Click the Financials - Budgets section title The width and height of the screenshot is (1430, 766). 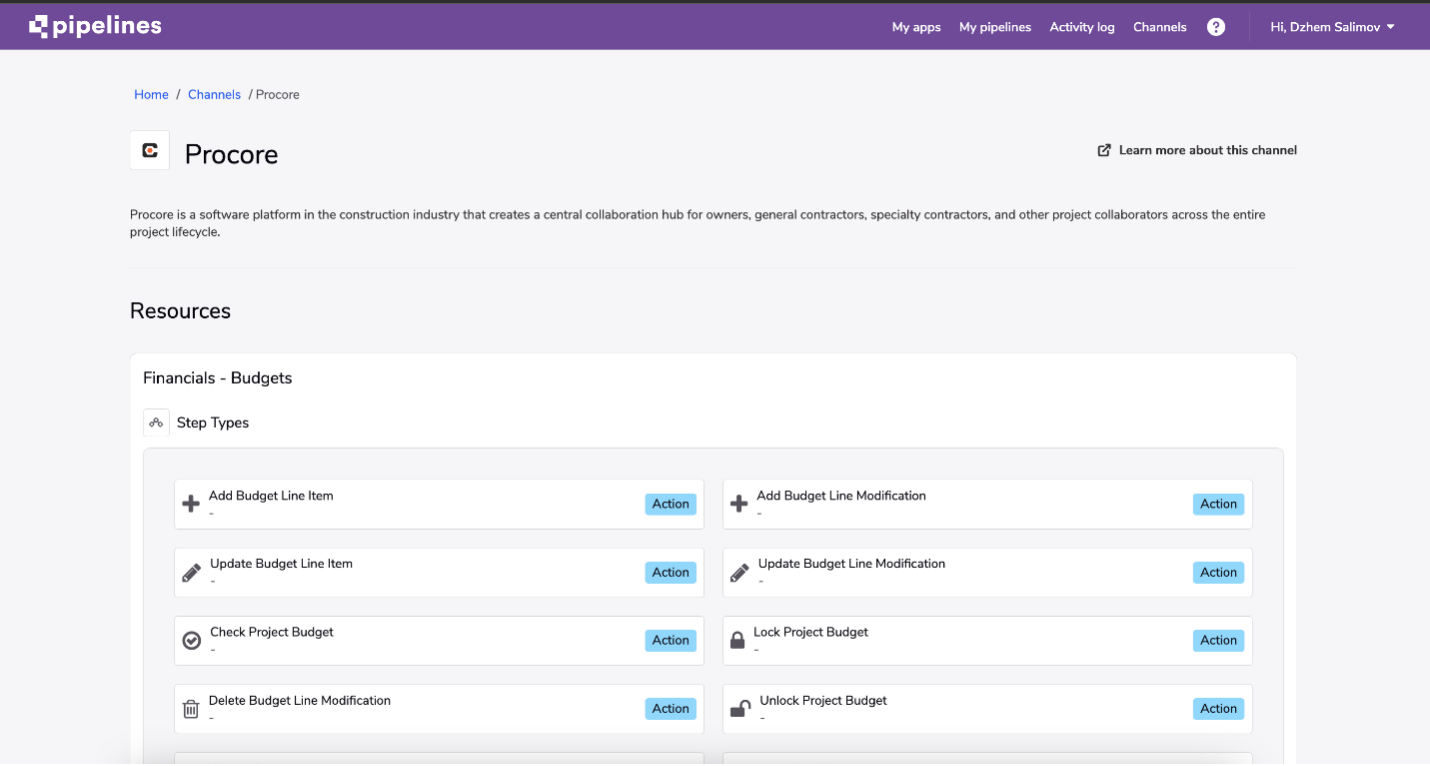(x=217, y=378)
